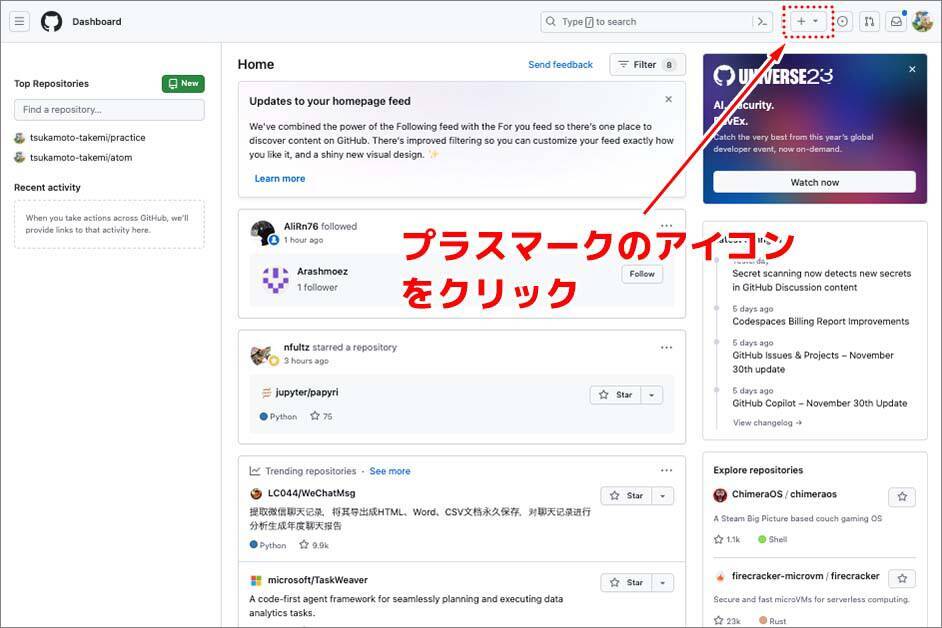942x628 pixels.
Task: Open AliRn76 user link
Action: pyautogui.click(x=301, y=227)
